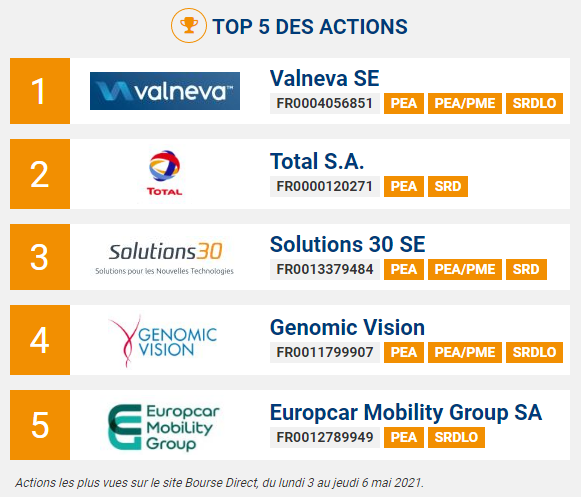Screen dimensions: 581x497
Task: Open Europcar Mobility Group SA title
Action: [406, 412]
